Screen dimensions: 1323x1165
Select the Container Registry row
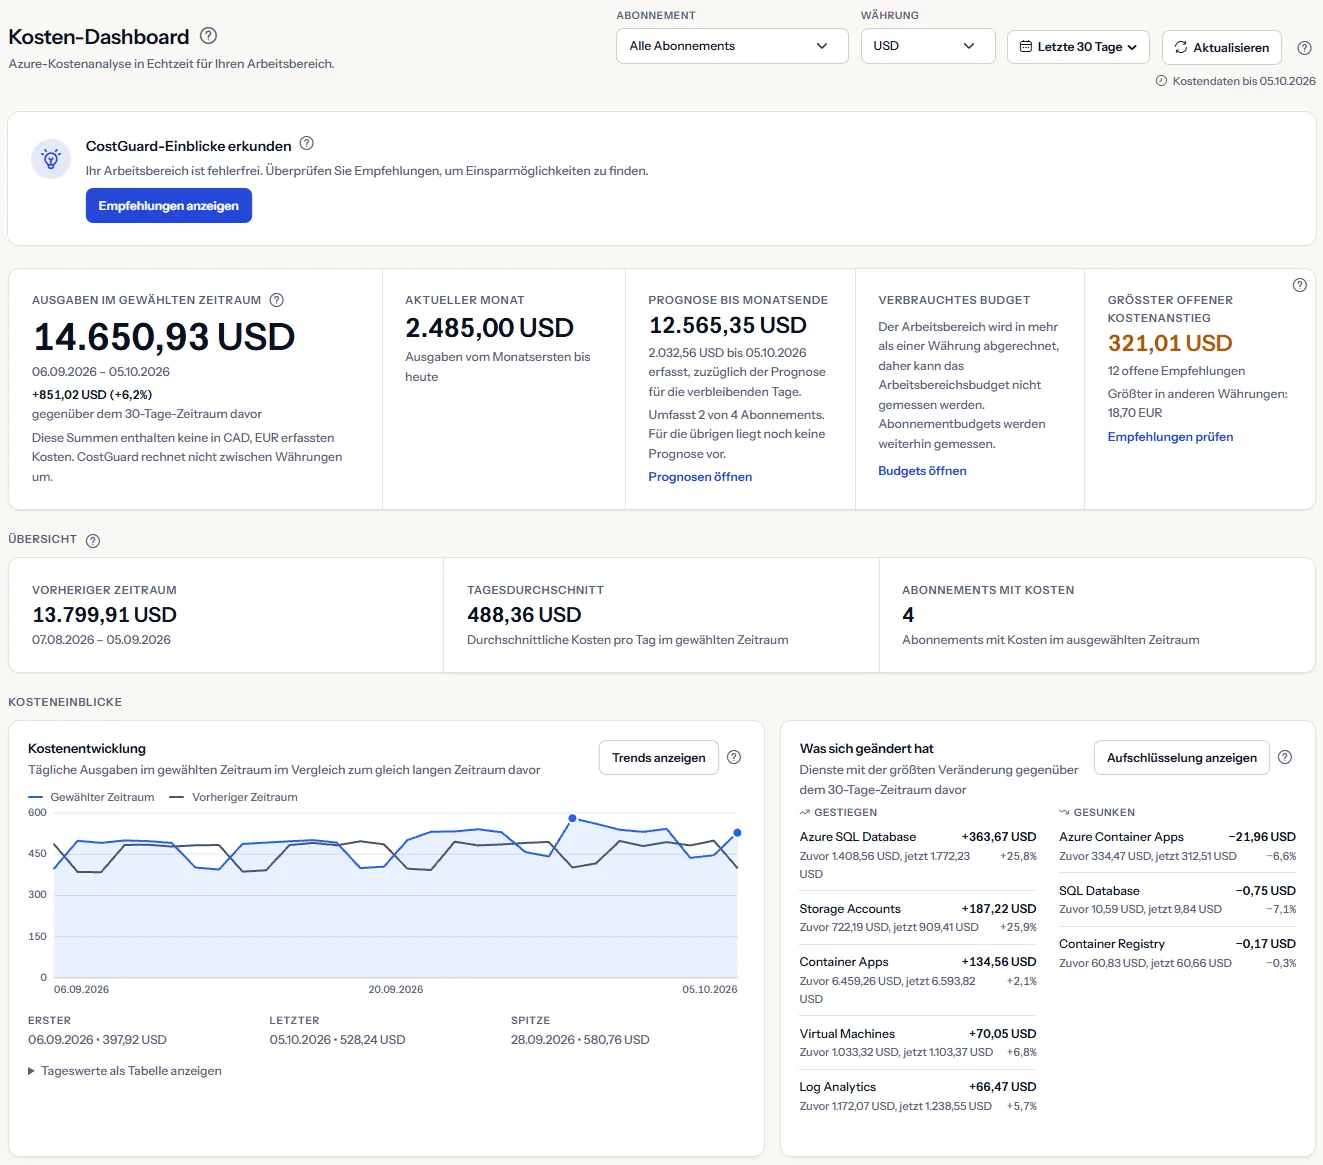pos(1177,953)
